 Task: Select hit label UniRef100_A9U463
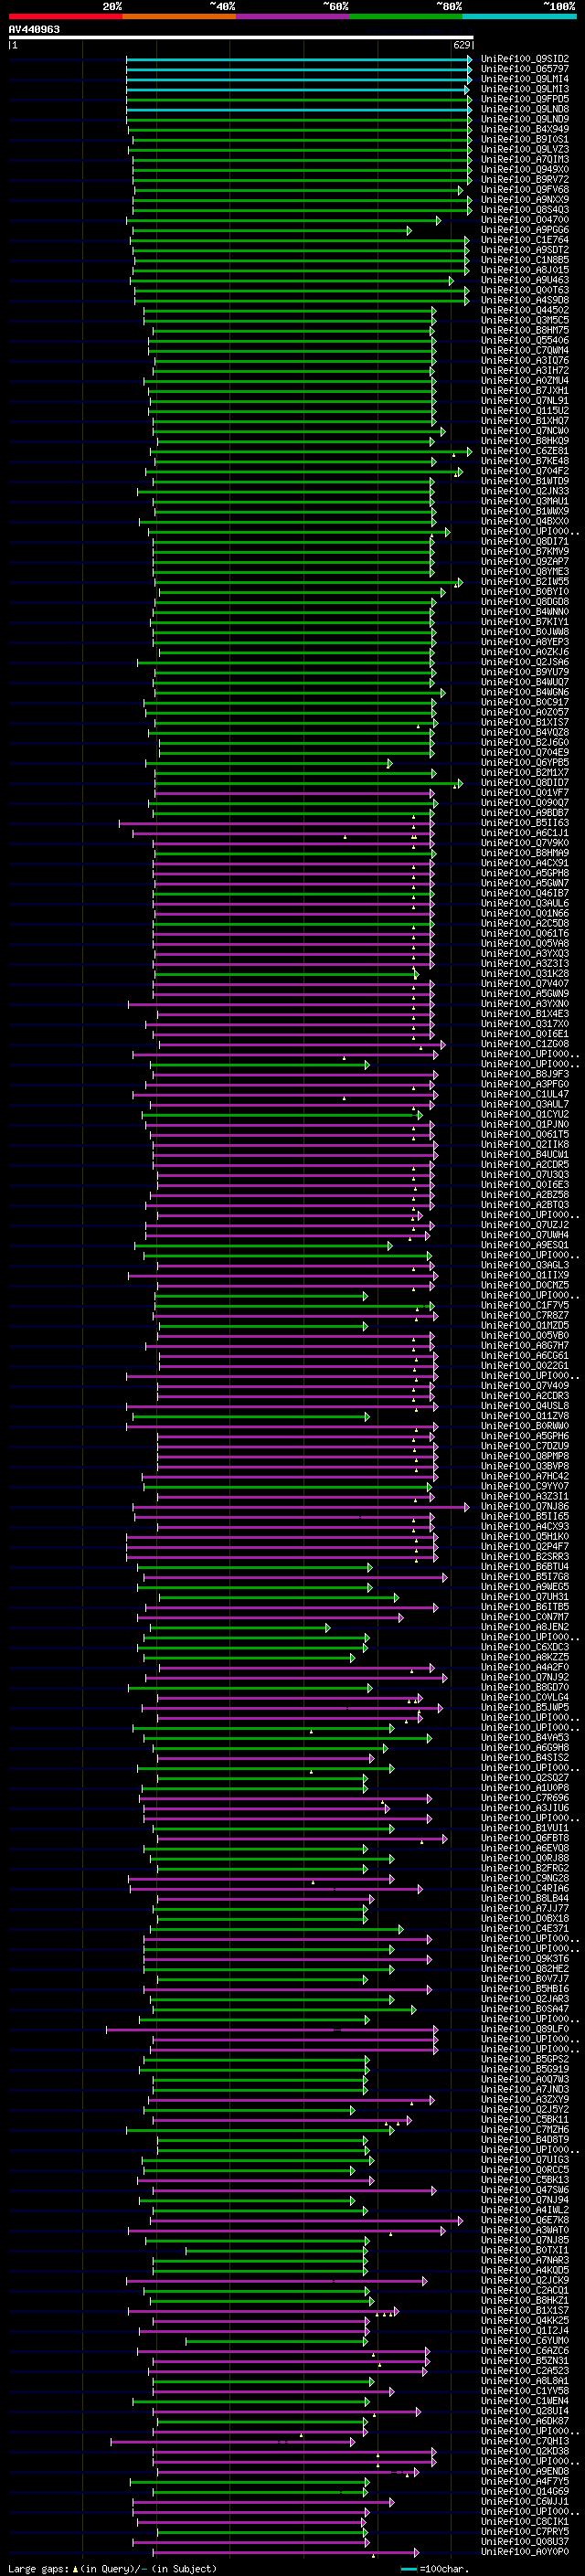[525, 280]
